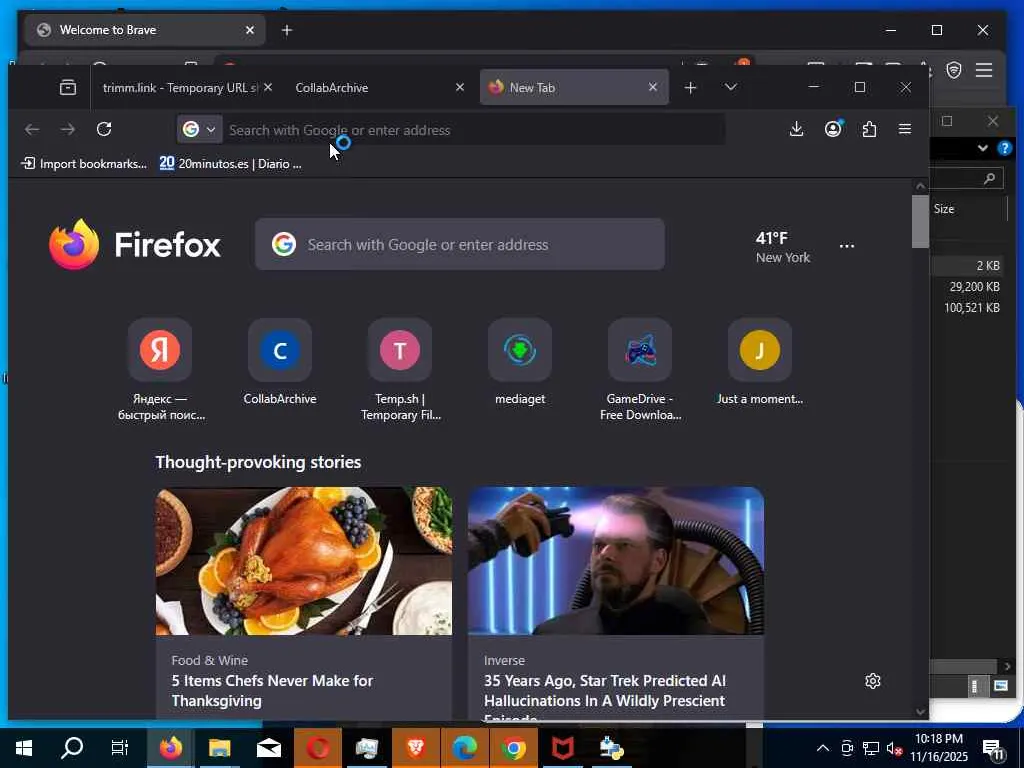Viewport: 1024px width, 768px height.
Task: Open Firefox extensions puzzle icon
Action: [869, 129]
